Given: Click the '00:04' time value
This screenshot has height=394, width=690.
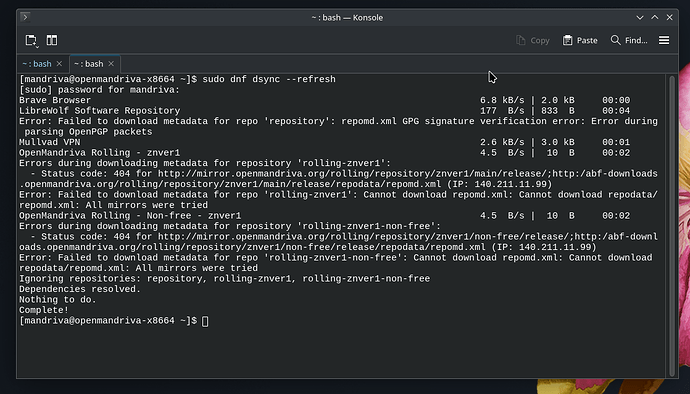Looking at the screenshot, I should (616, 111).
